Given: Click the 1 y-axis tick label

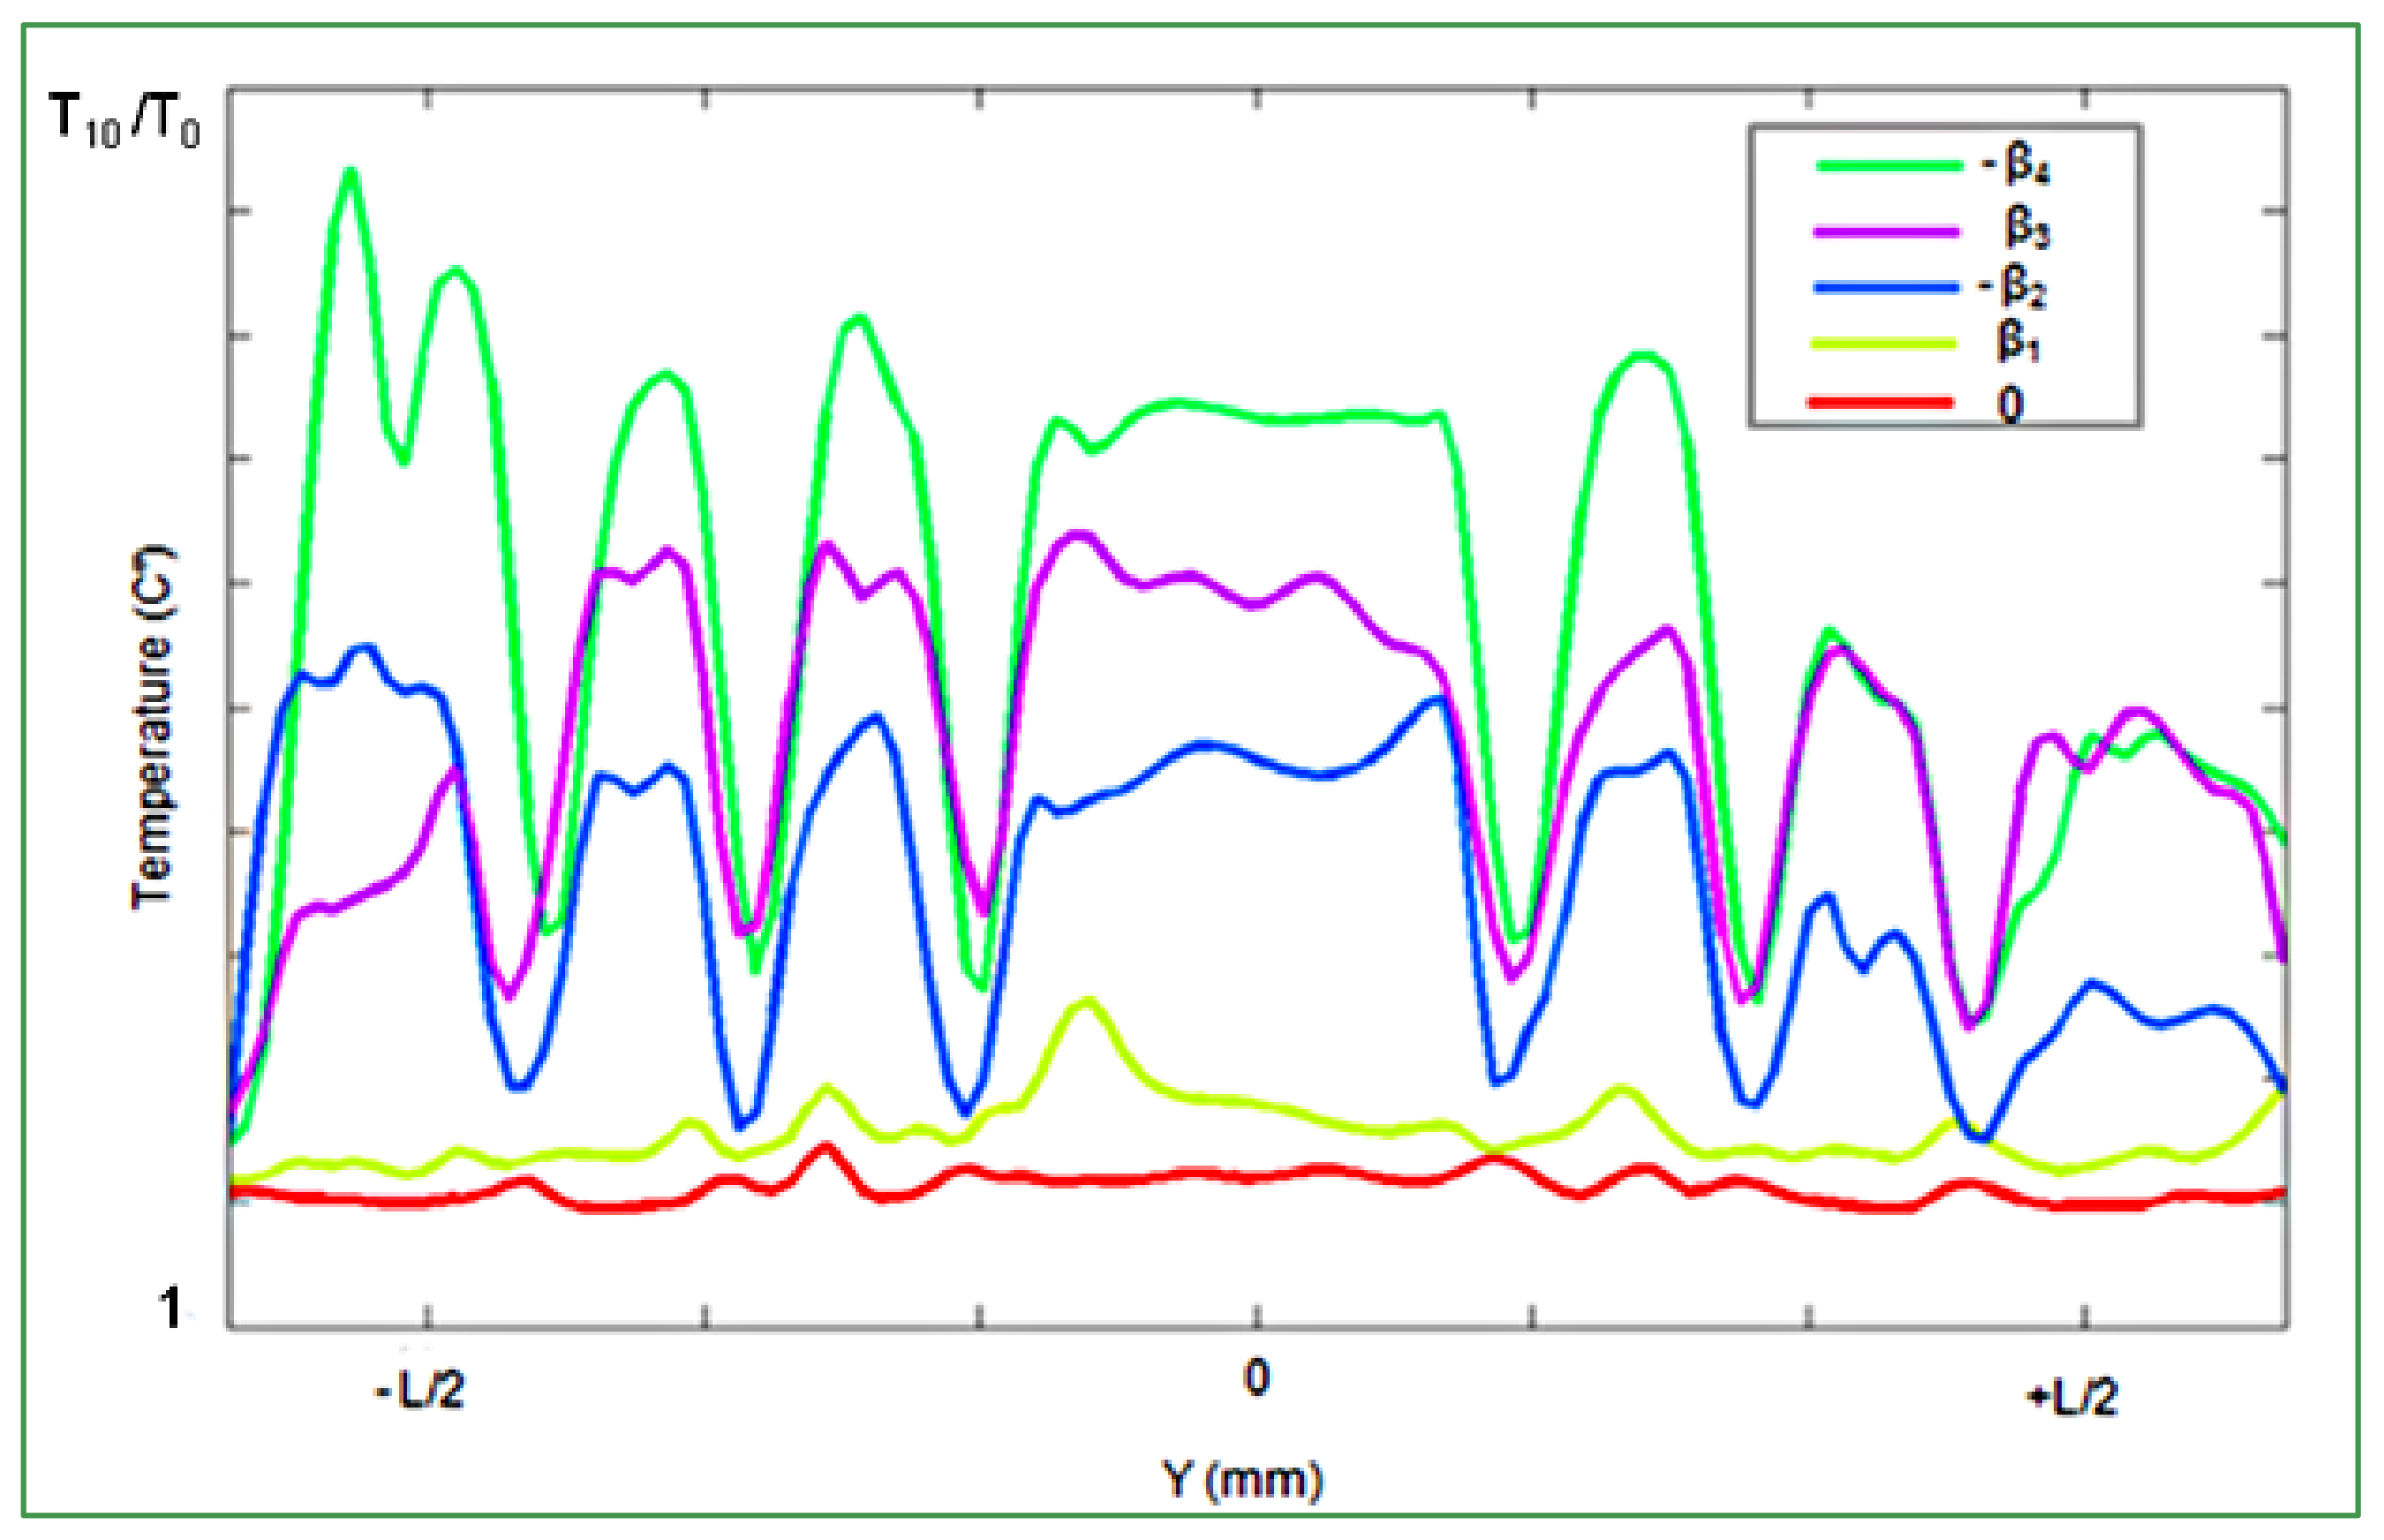Looking at the screenshot, I should (x=171, y=1308).
